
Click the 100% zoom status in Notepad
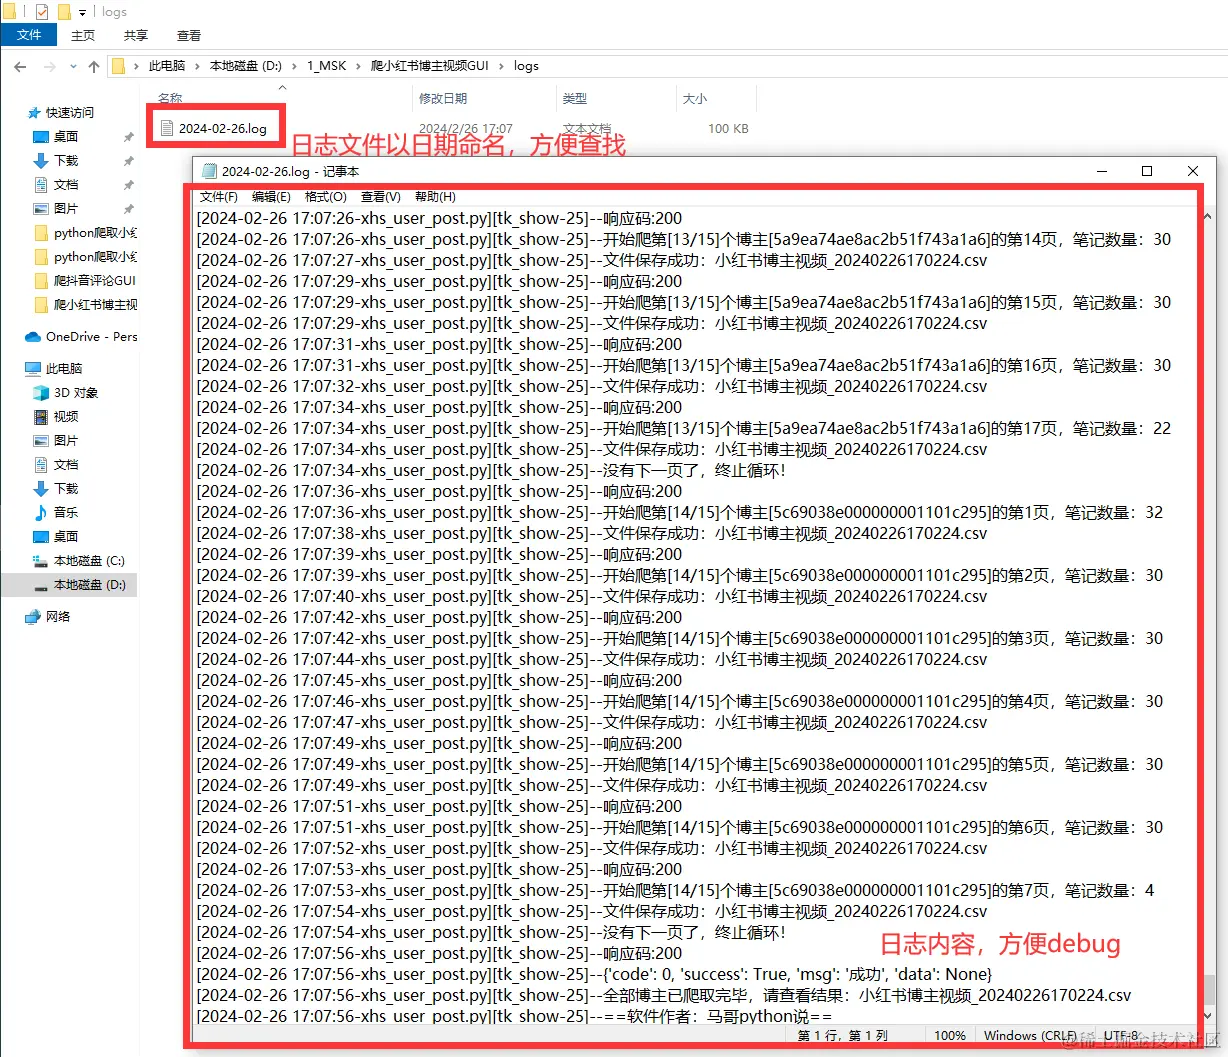pyautogui.click(x=950, y=1035)
